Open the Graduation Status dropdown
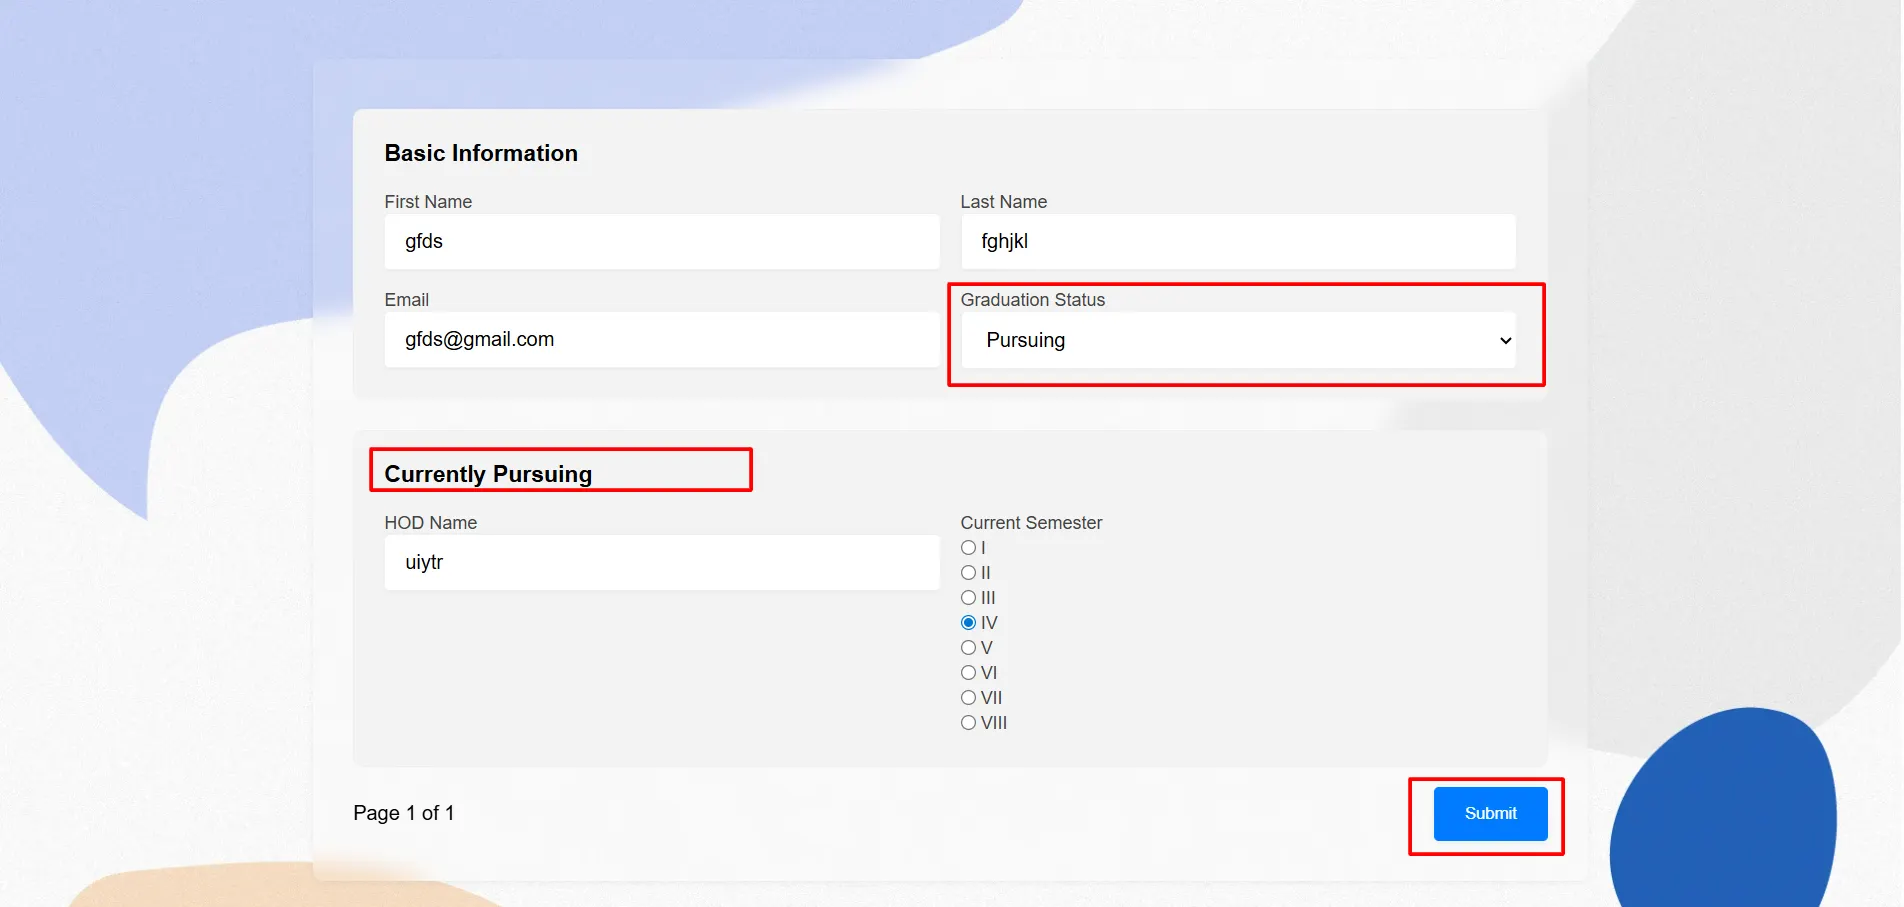This screenshot has height=907, width=1904. (x=1237, y=340)
